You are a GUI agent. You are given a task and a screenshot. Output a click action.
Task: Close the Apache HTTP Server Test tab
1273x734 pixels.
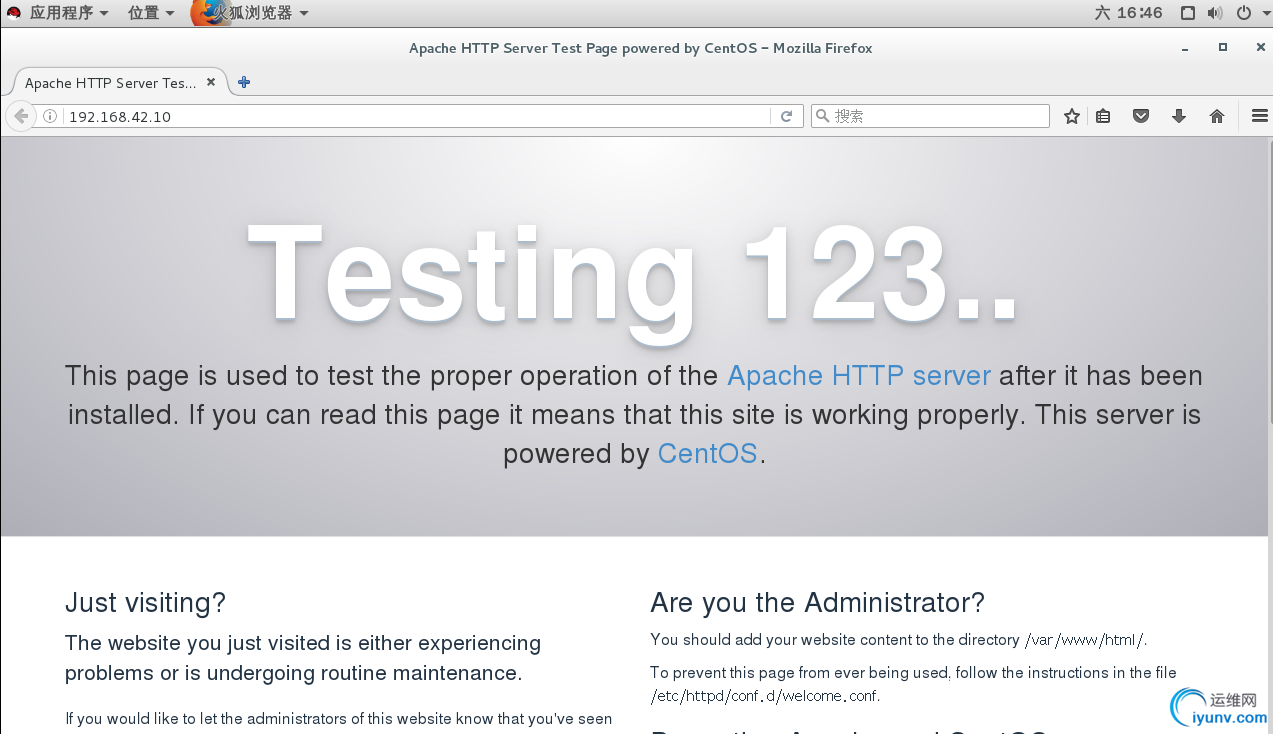pos(211,82)
